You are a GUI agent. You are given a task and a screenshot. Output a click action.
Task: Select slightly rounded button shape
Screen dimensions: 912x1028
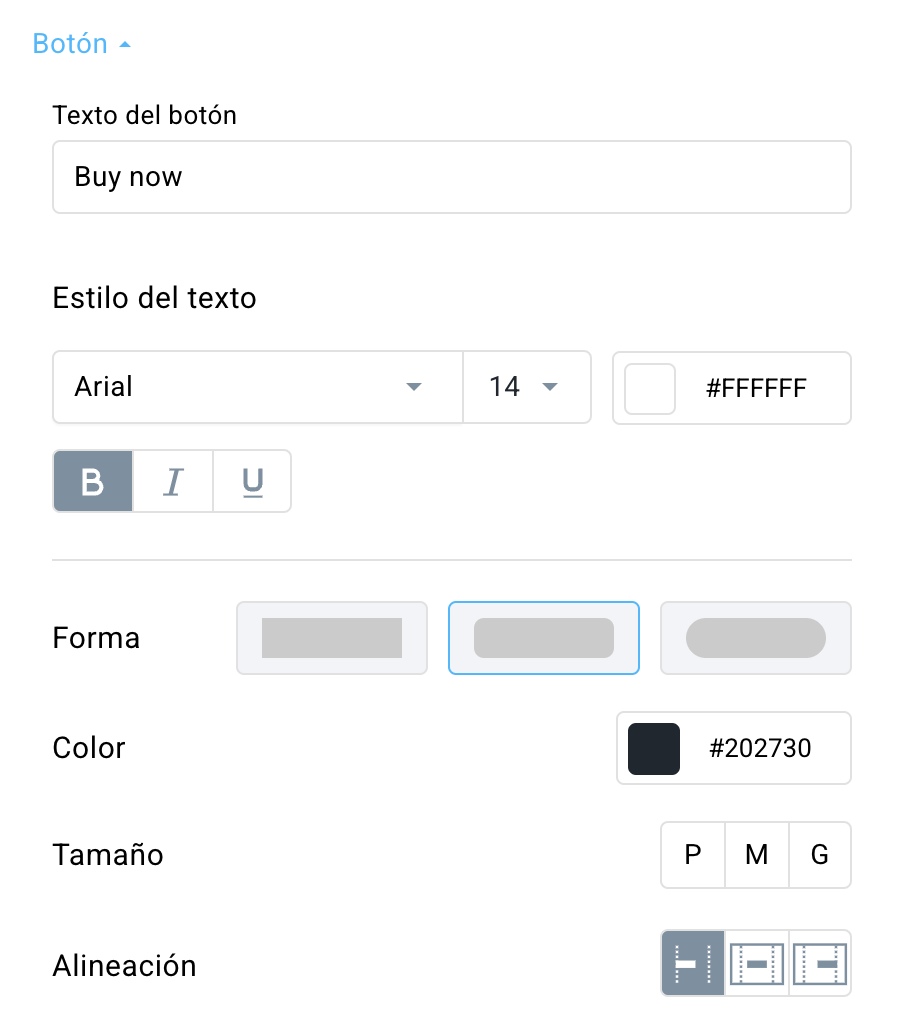[x=544, y=638]
